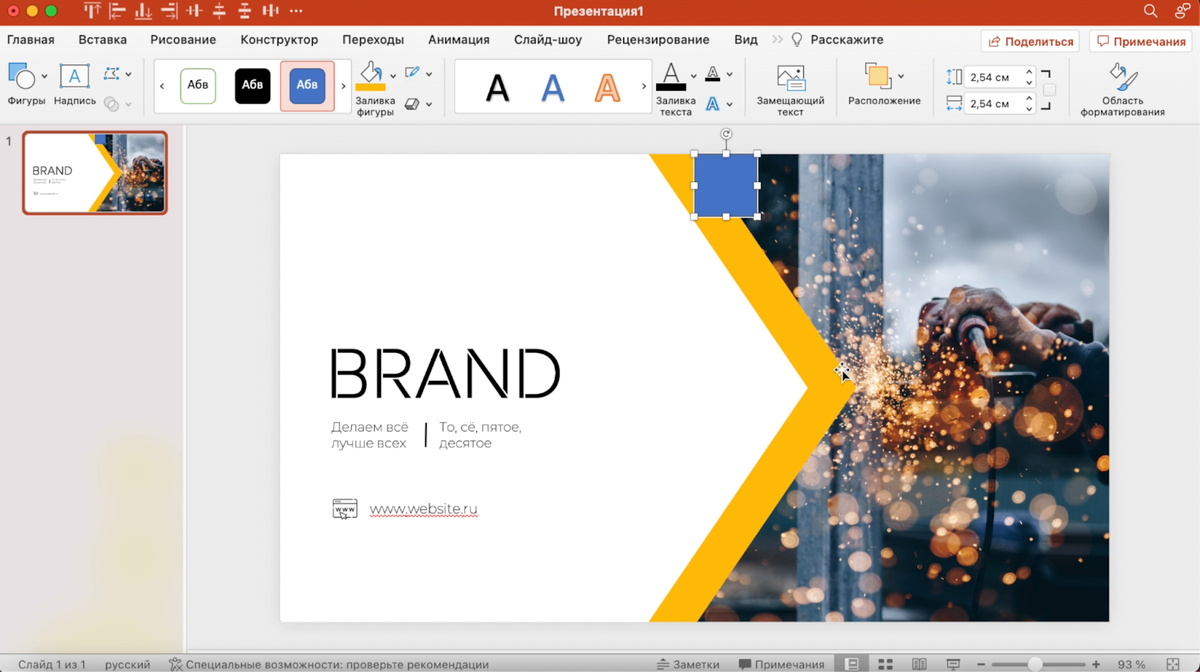Show more WordArt styles chevron

coord(644,86)
